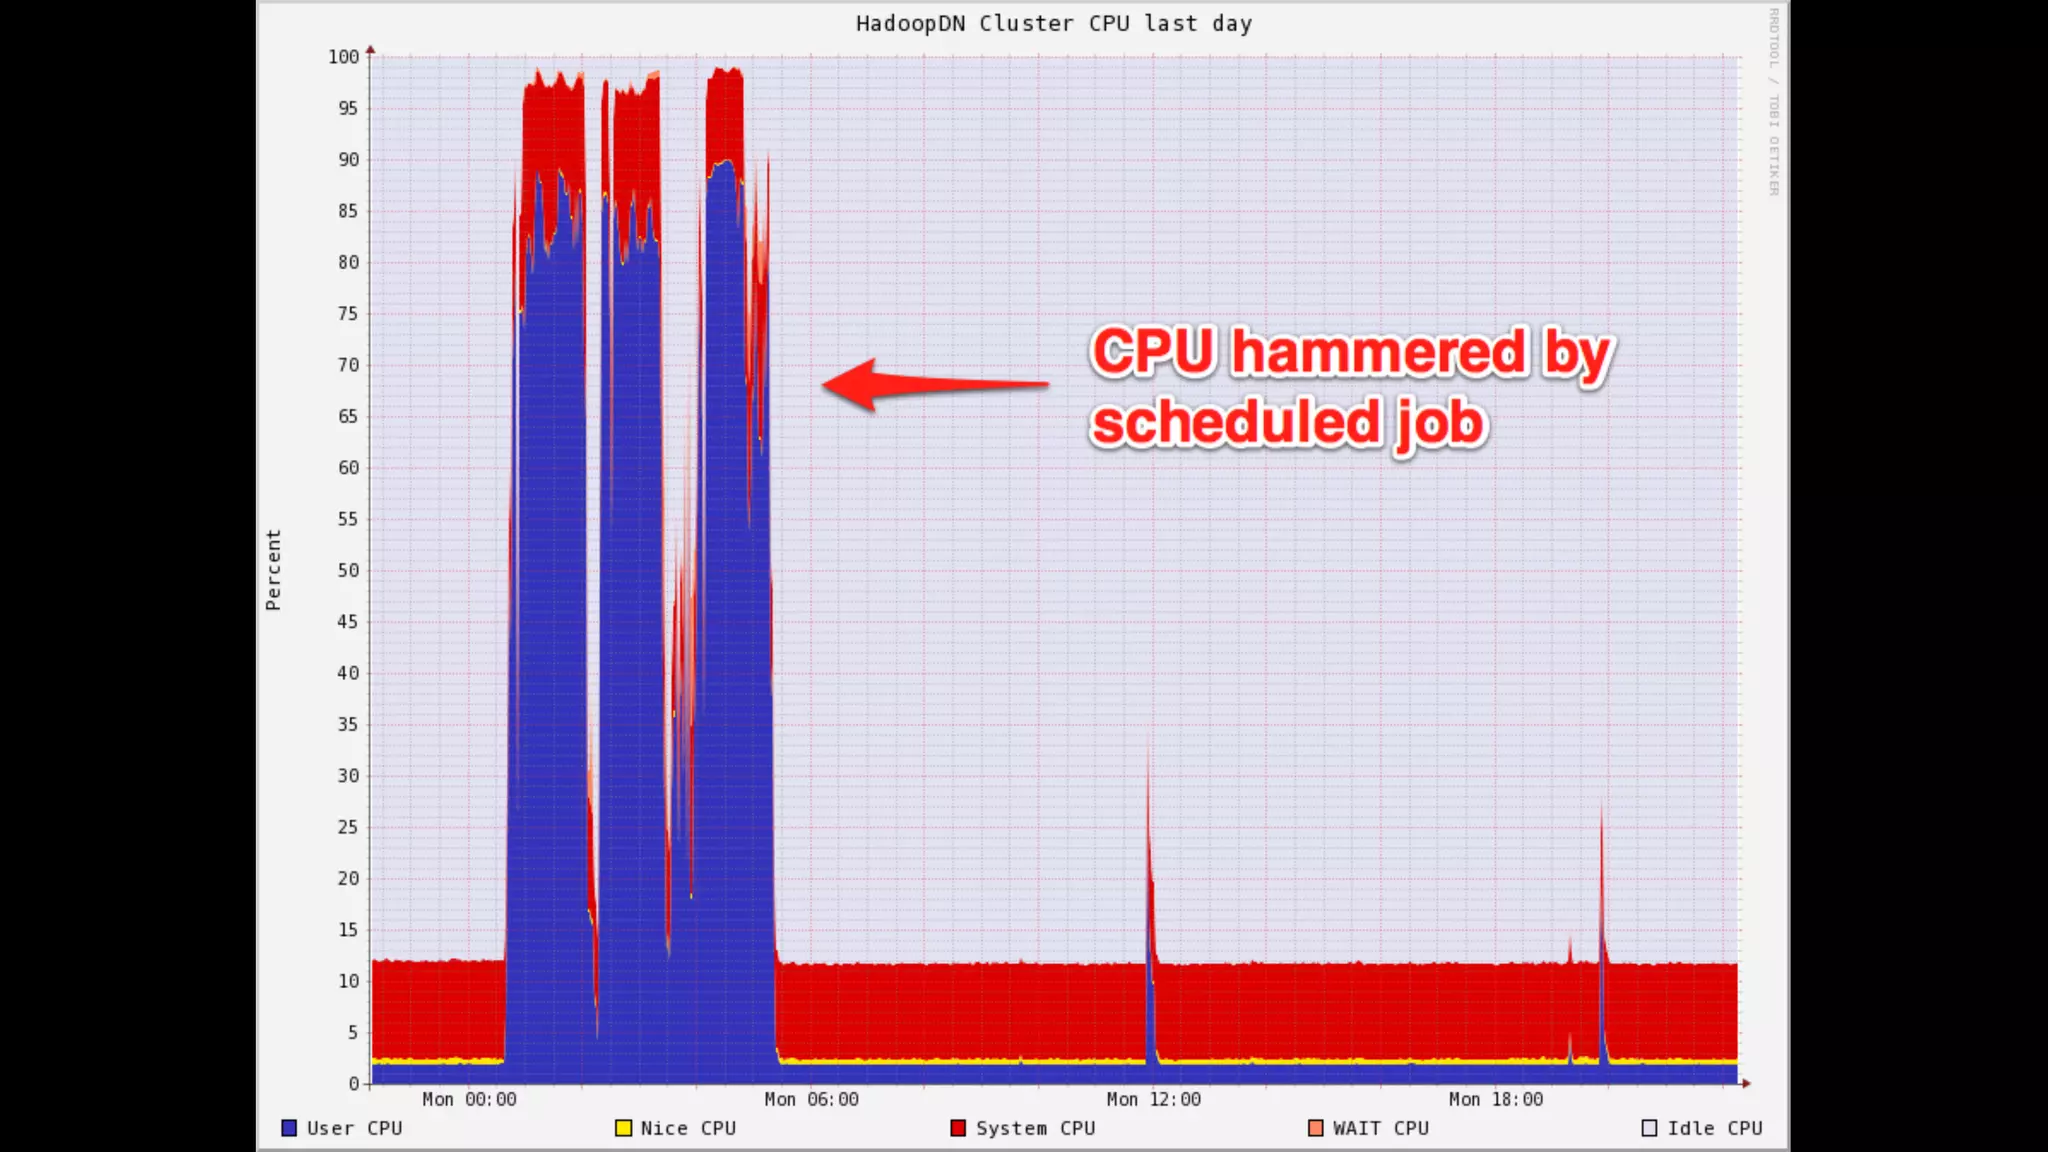The width and height of the screenshot is (2048, 1152).
Task: Click the Mon 00:00 axis label
Action: (x=469, y=1099)
